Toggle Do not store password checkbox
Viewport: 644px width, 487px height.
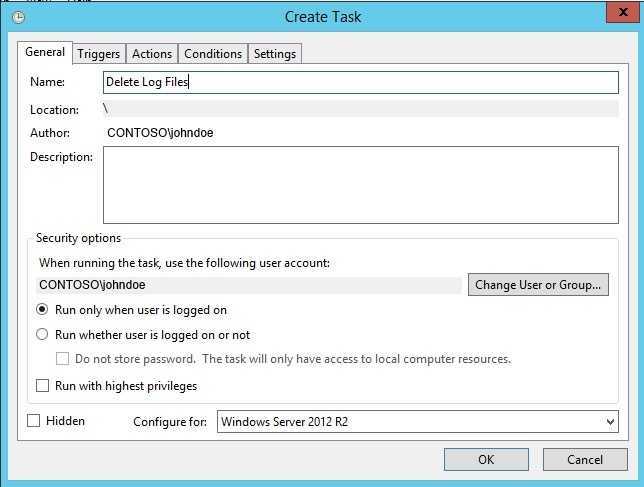(62, 359)
